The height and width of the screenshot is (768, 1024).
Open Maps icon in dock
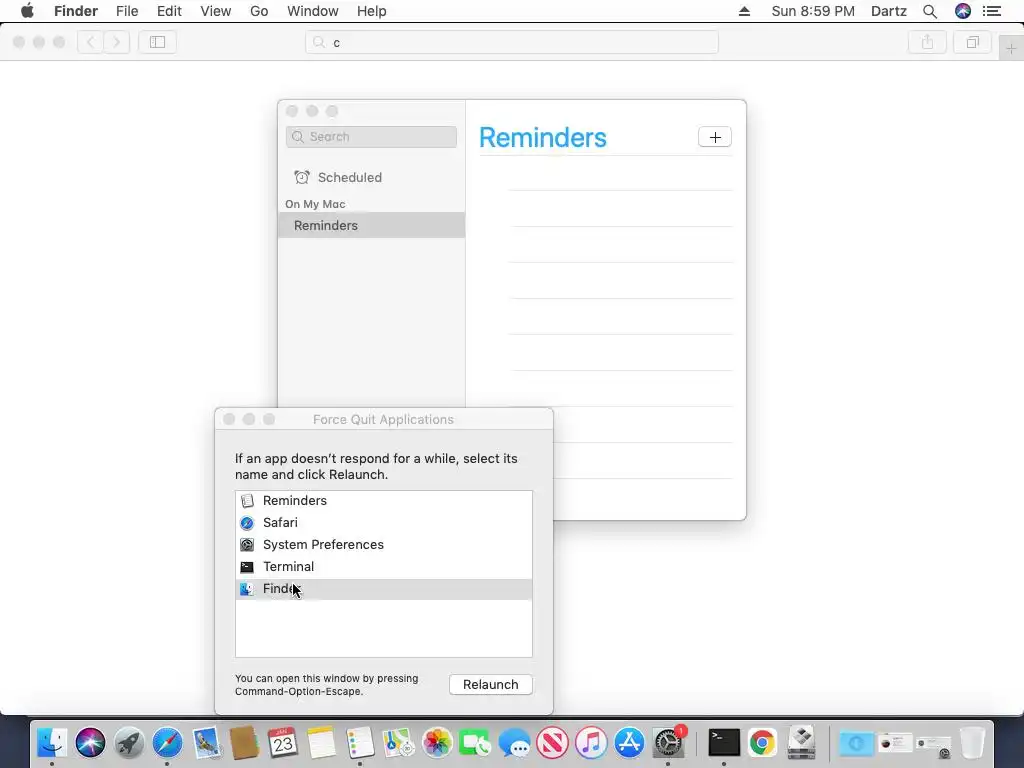pos(398,743)
